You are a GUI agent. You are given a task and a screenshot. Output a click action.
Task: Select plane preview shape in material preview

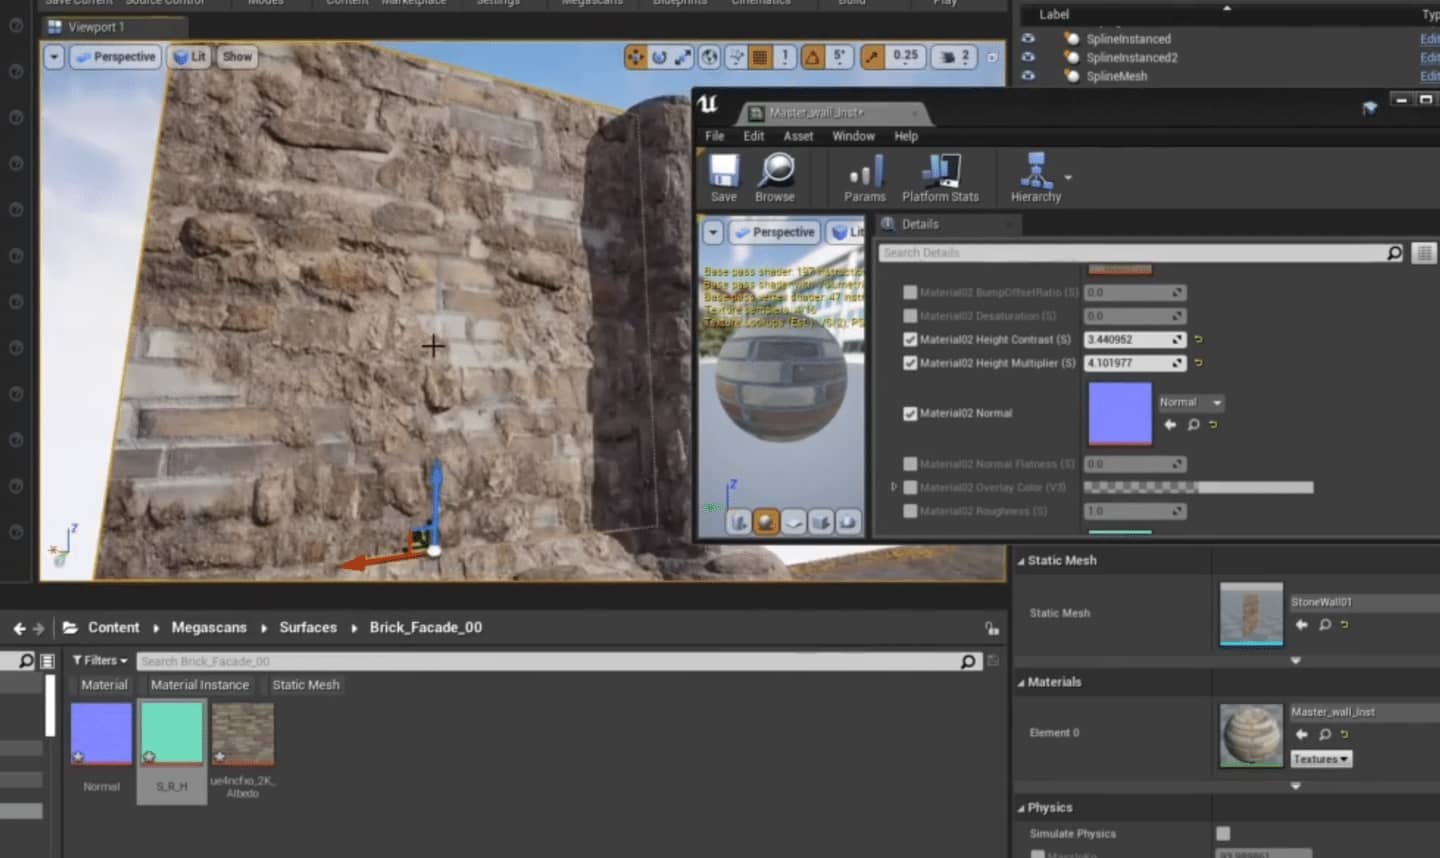[794, 521]
